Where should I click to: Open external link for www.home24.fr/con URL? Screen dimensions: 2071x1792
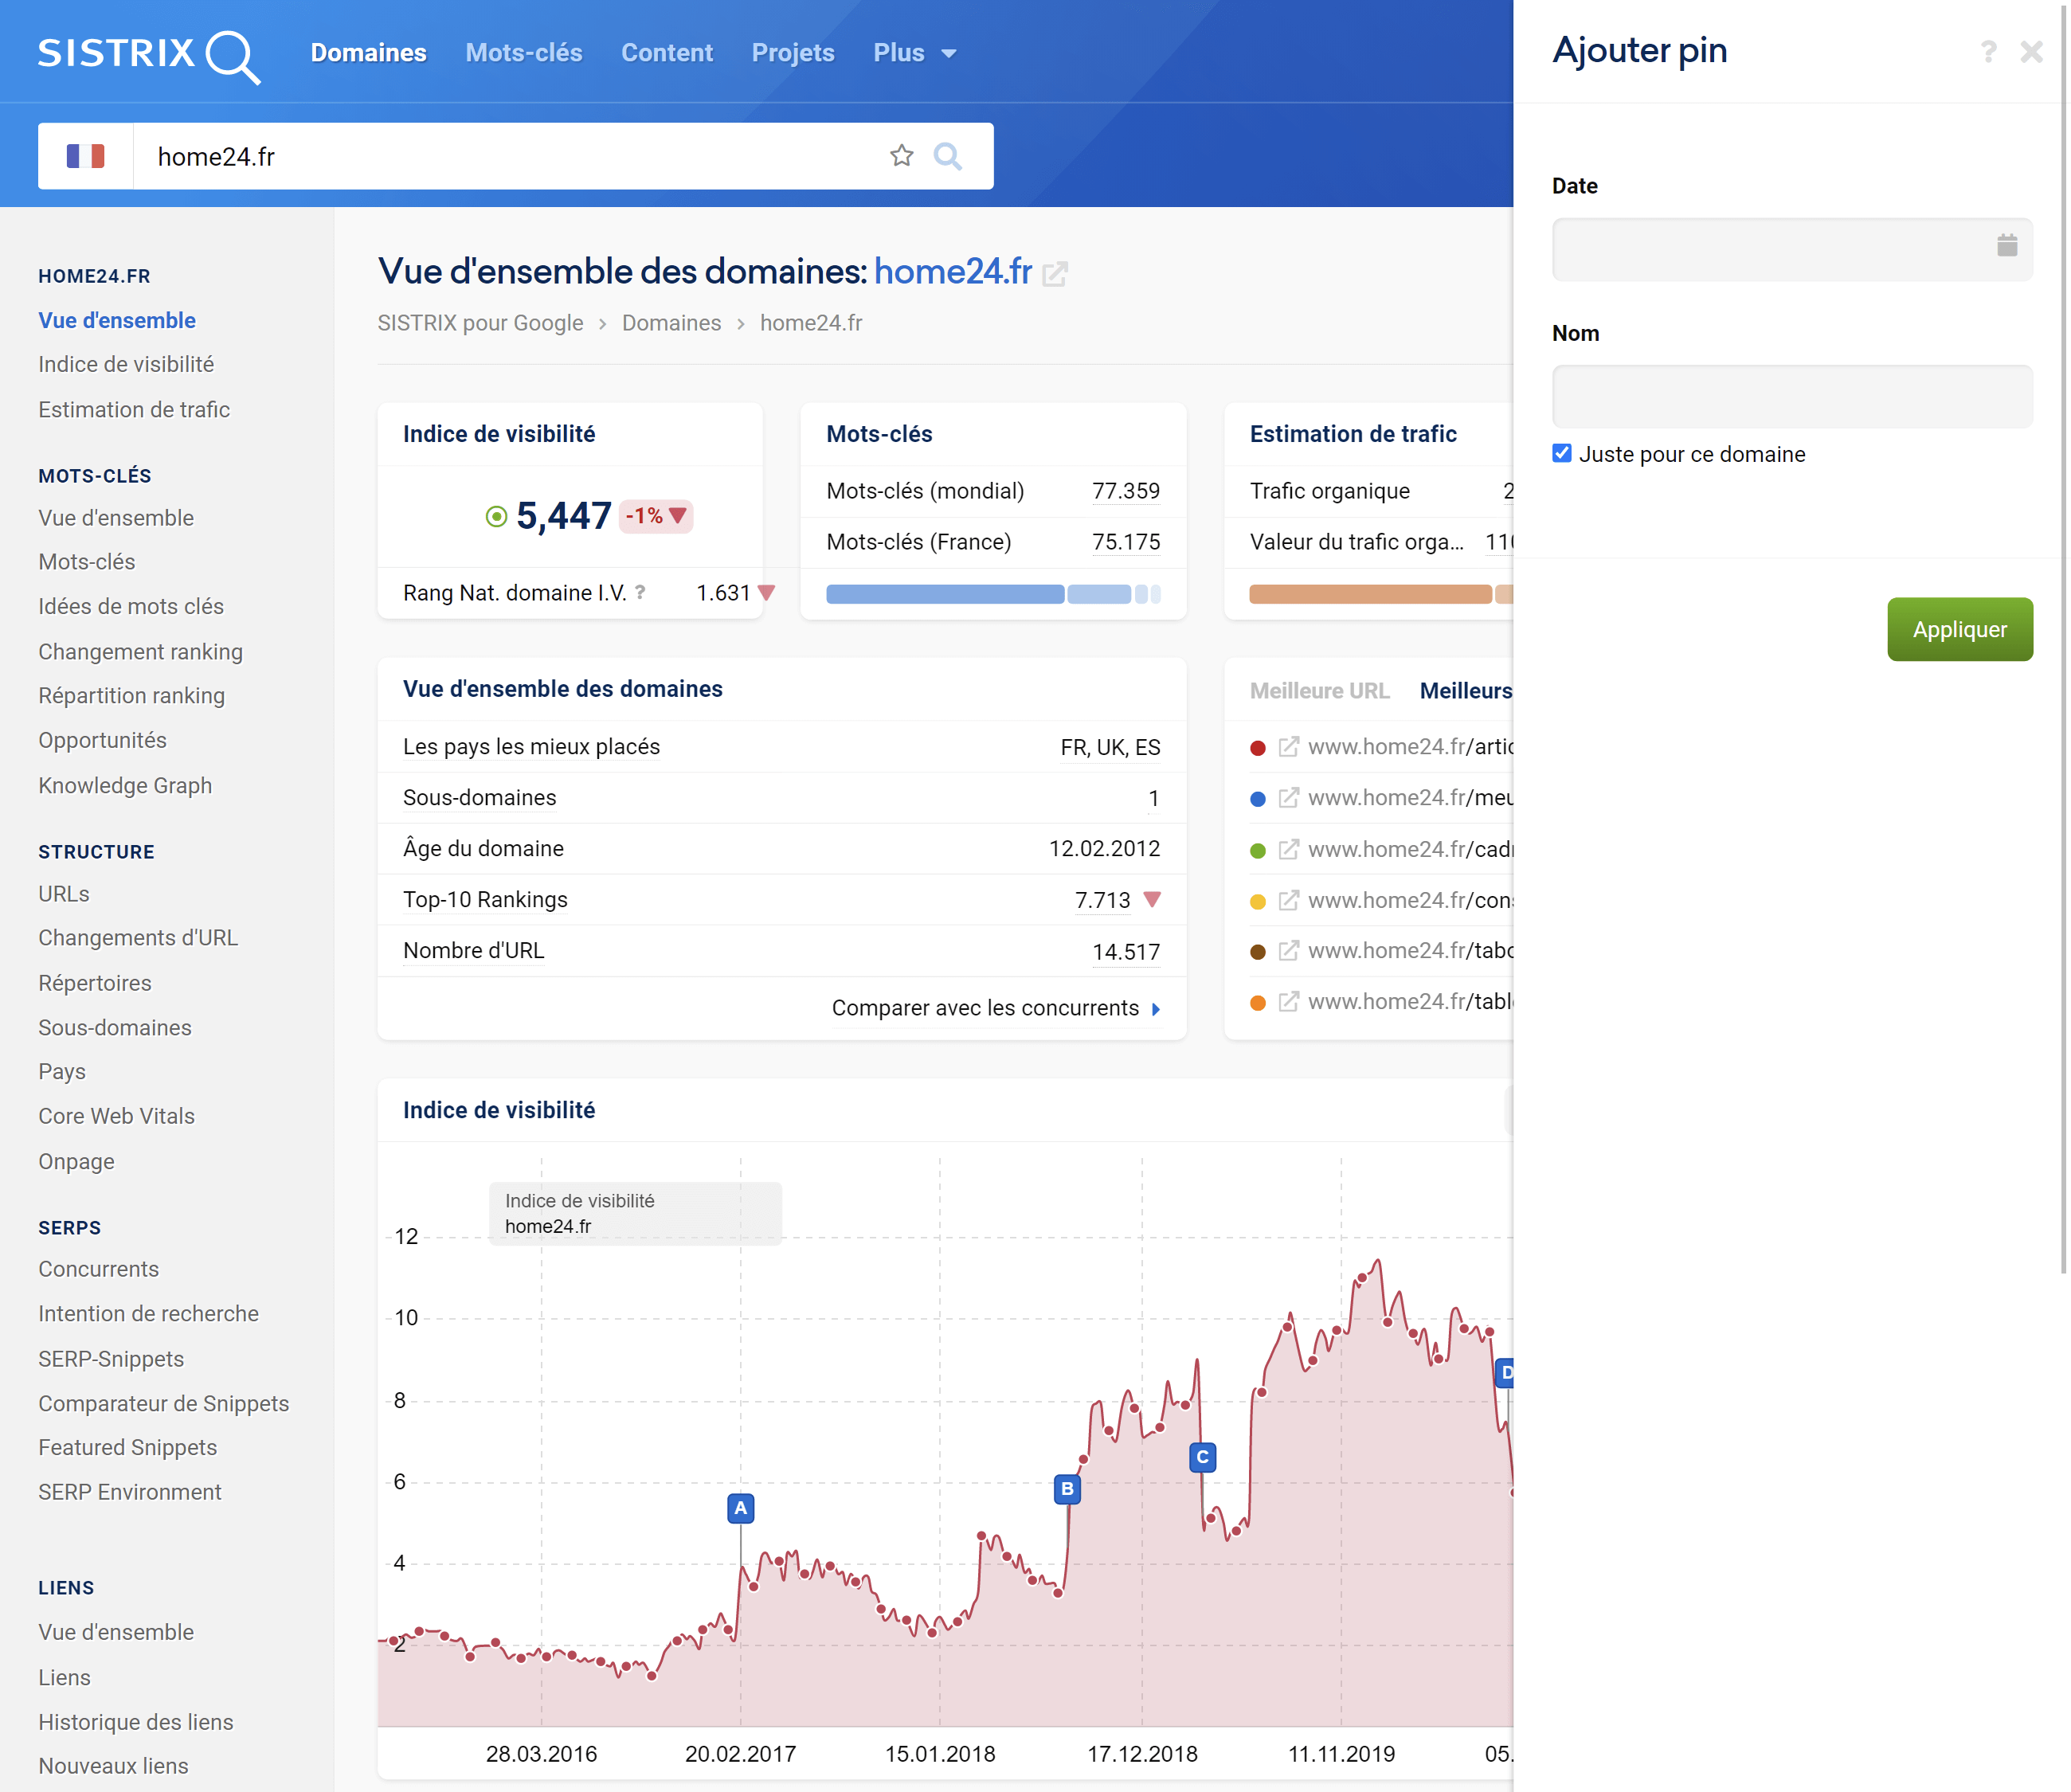coord(1289,900)
